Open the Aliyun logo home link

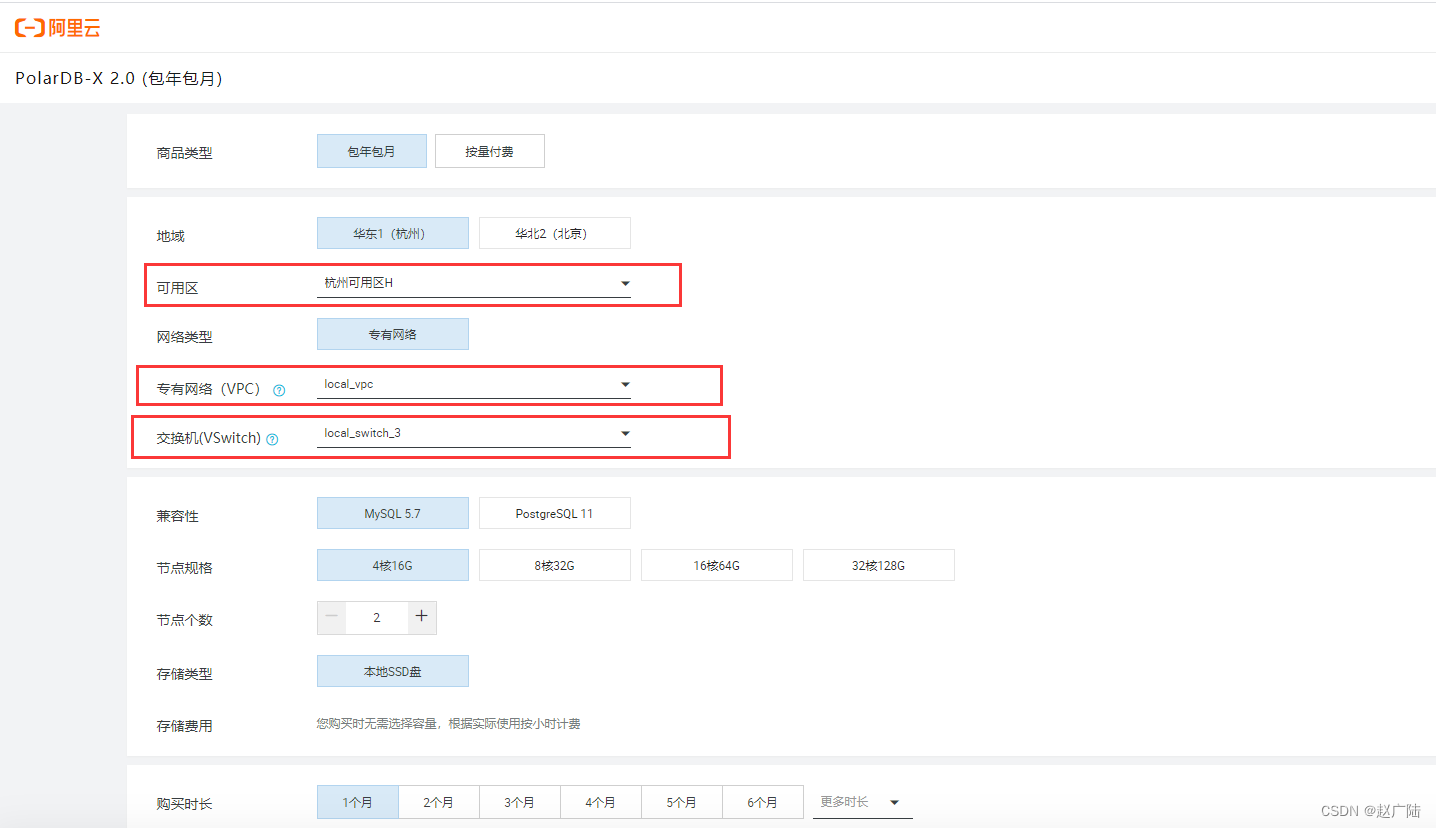pyautogui.click(x=58, y=28)
